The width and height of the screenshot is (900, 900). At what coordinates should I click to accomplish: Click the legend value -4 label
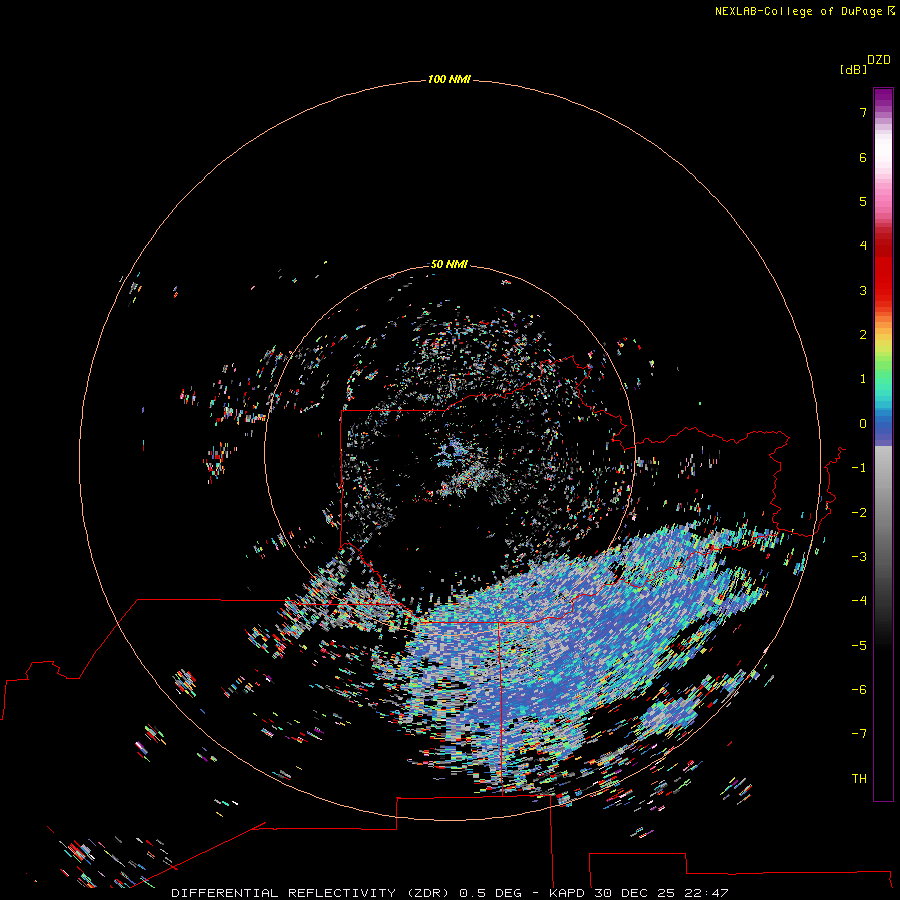859,601
